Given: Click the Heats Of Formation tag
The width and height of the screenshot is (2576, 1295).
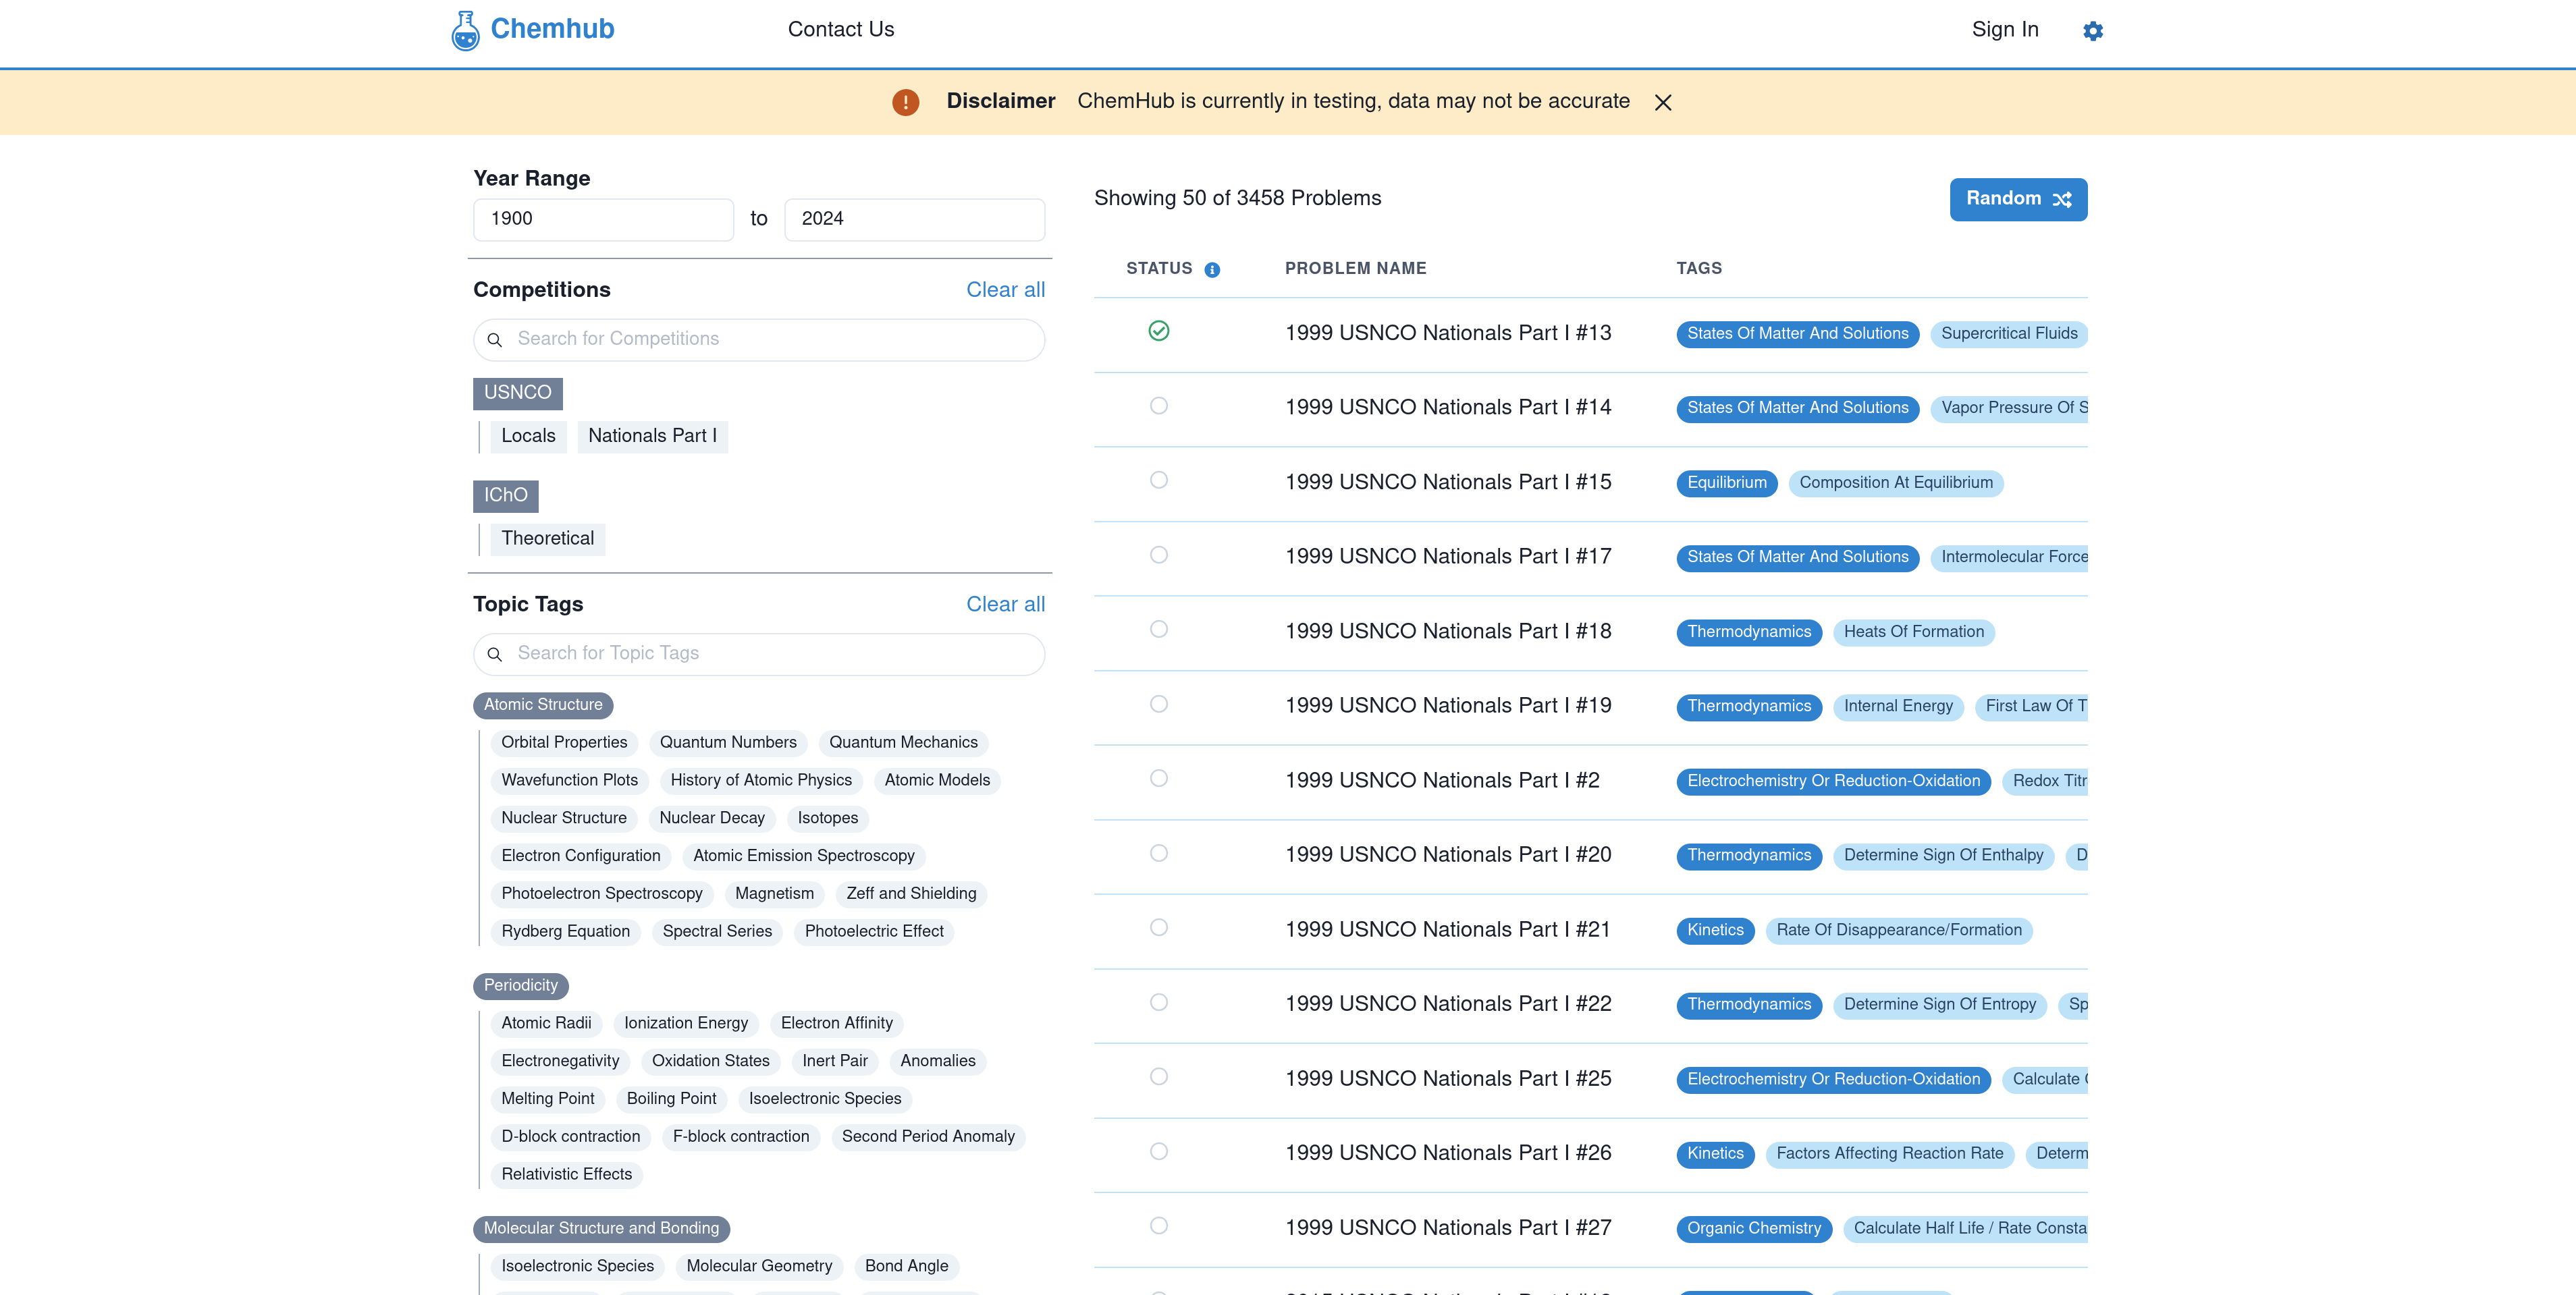Looking at the screenshot, I should [1913, 632].
